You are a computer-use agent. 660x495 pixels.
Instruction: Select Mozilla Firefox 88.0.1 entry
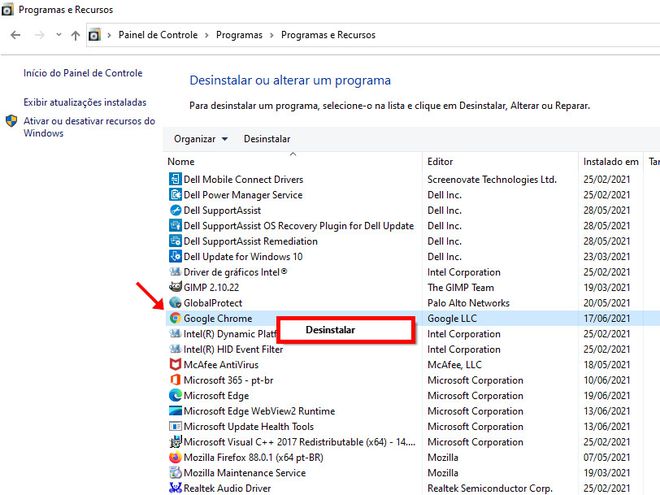[253, 458]
